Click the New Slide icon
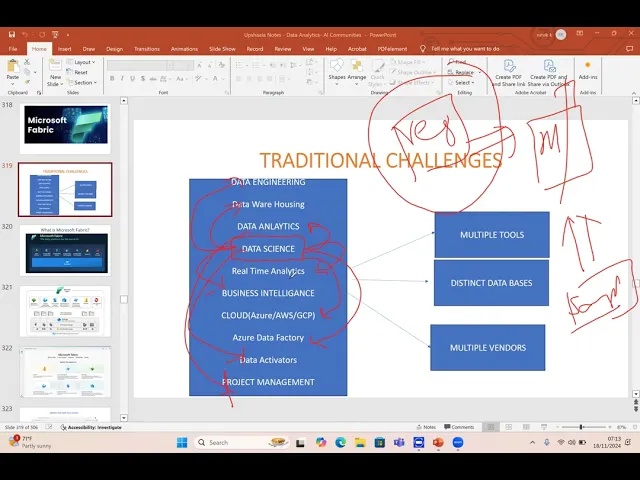The height and width of the screenshot is (480, 640). pos(55,65)
